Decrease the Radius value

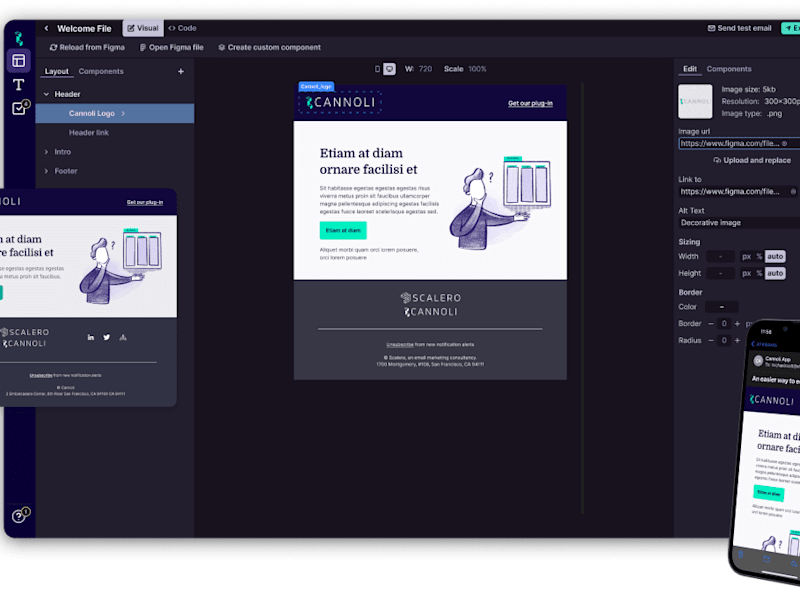(711, 340)
